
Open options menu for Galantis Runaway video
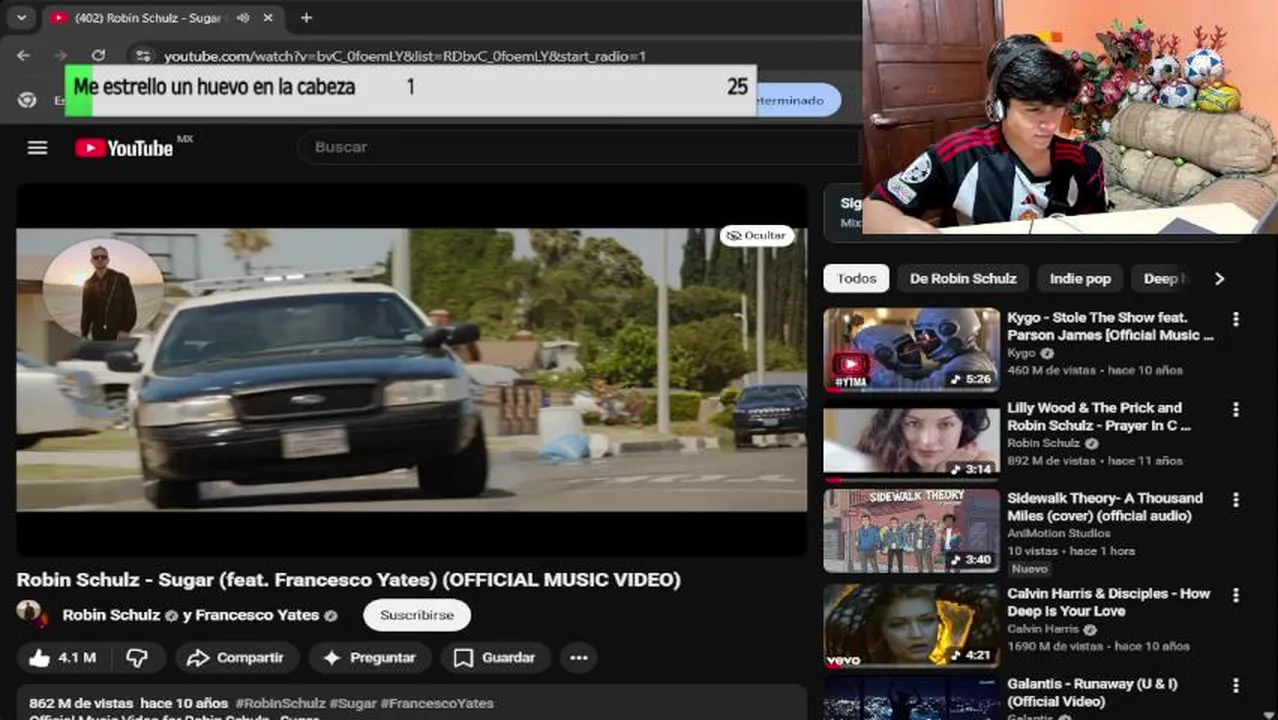coord(1236,685)
